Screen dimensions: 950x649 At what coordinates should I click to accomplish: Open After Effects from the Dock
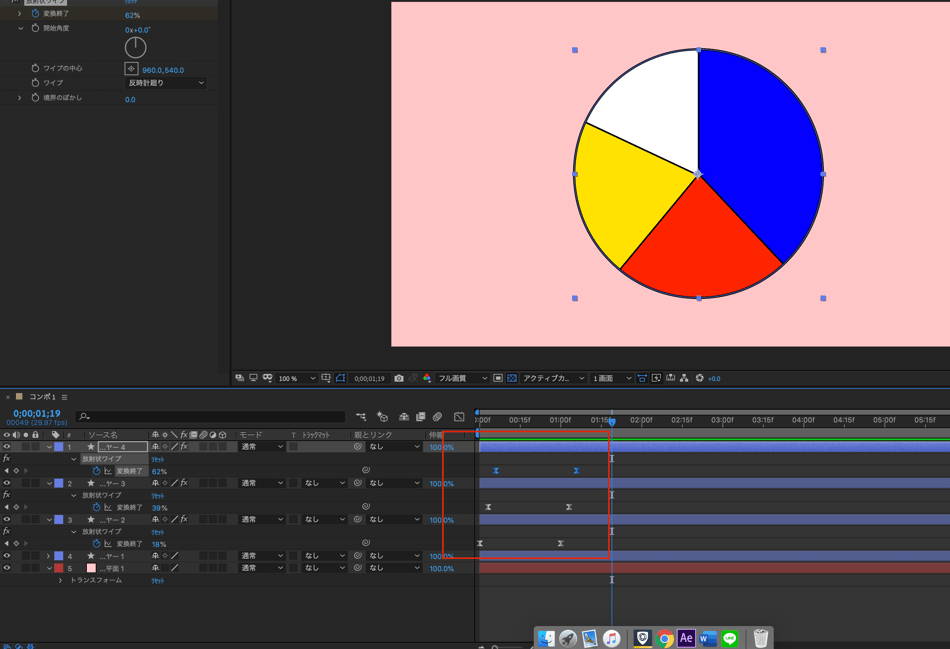[686, 638]
